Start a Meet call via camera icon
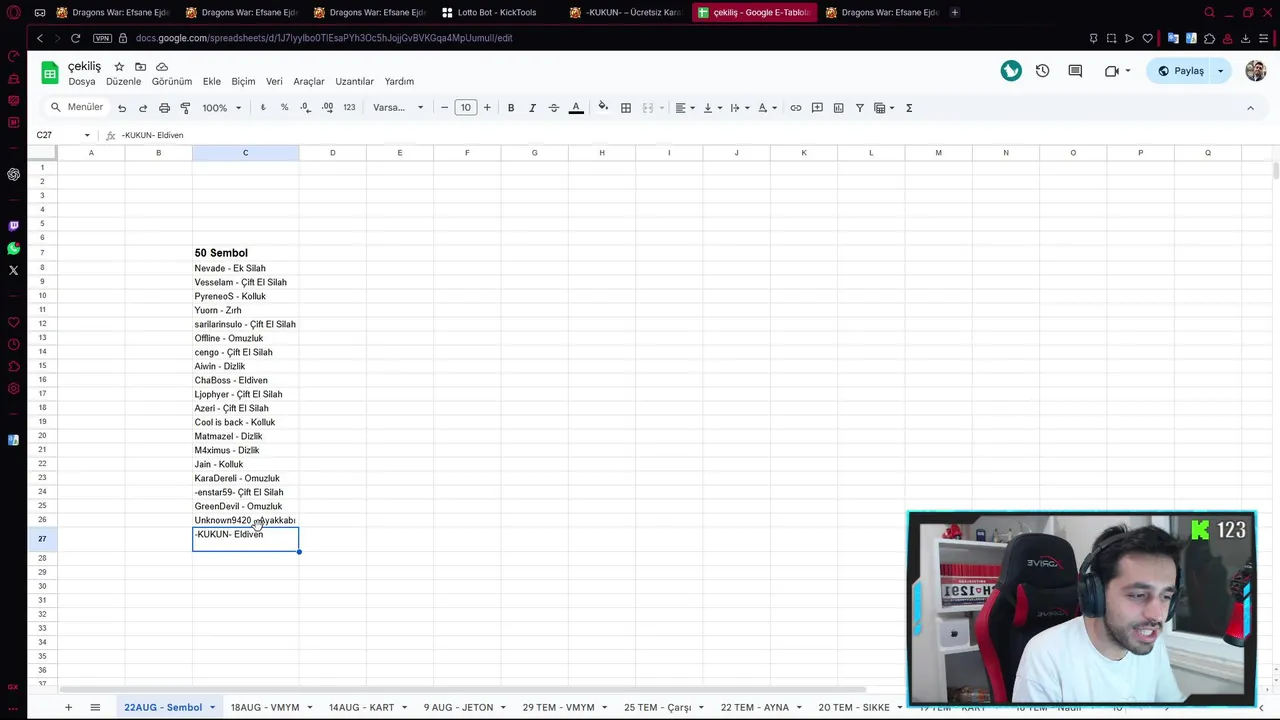The width and height of the screenshot is (1280, 720). (1112, 71)
